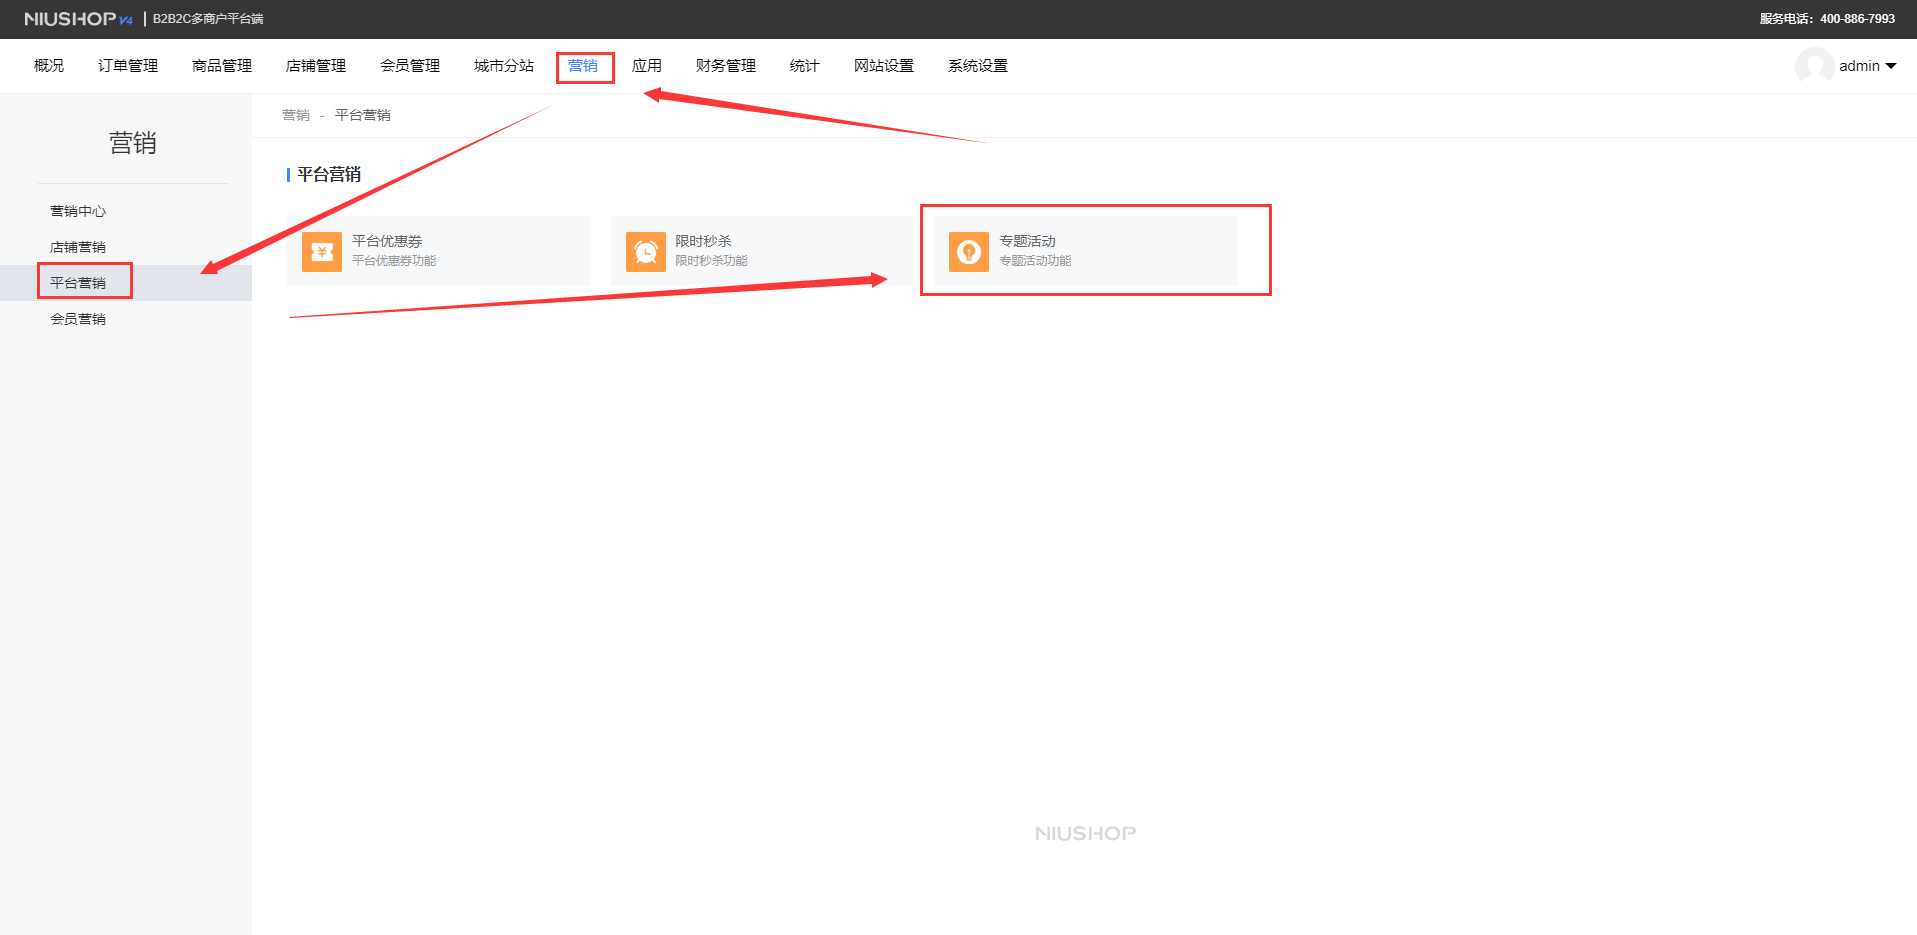
Task: Click the admin username label
Action: [x=1859, y=66]
